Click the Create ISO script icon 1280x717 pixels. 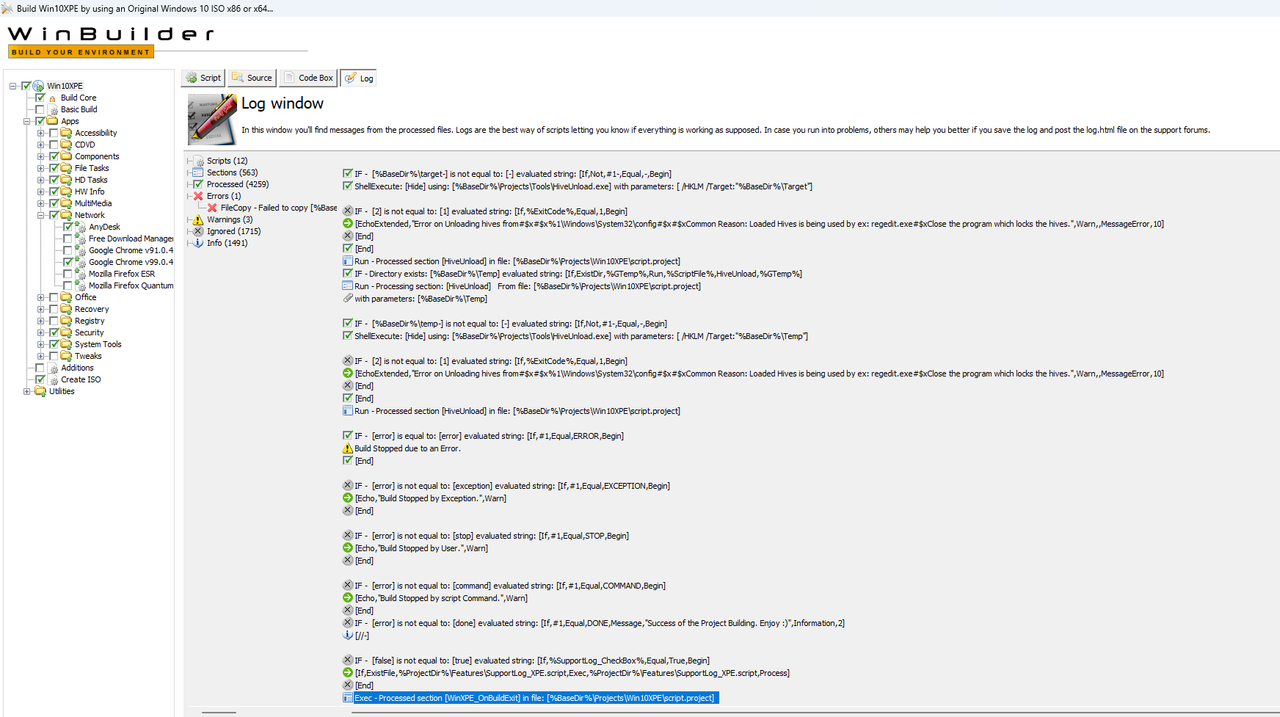coord(52,380)
